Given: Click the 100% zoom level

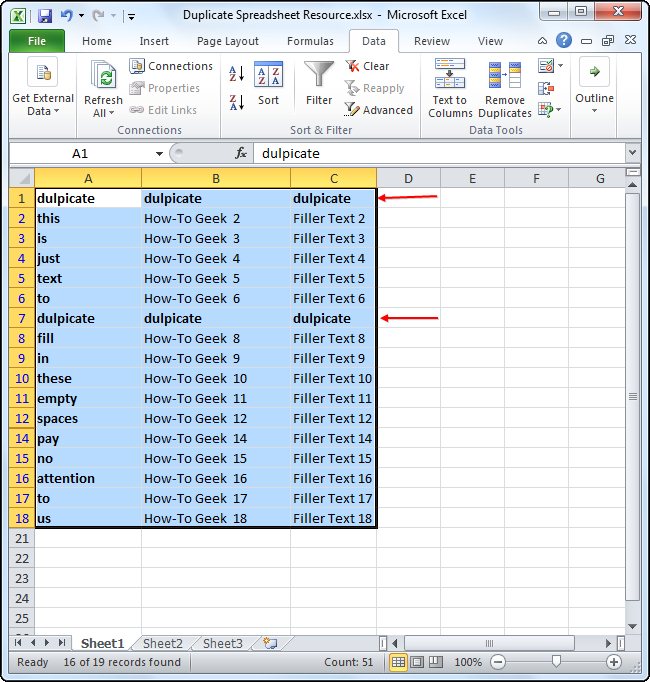Looking at the screenshot, I should tap(468, 662).
